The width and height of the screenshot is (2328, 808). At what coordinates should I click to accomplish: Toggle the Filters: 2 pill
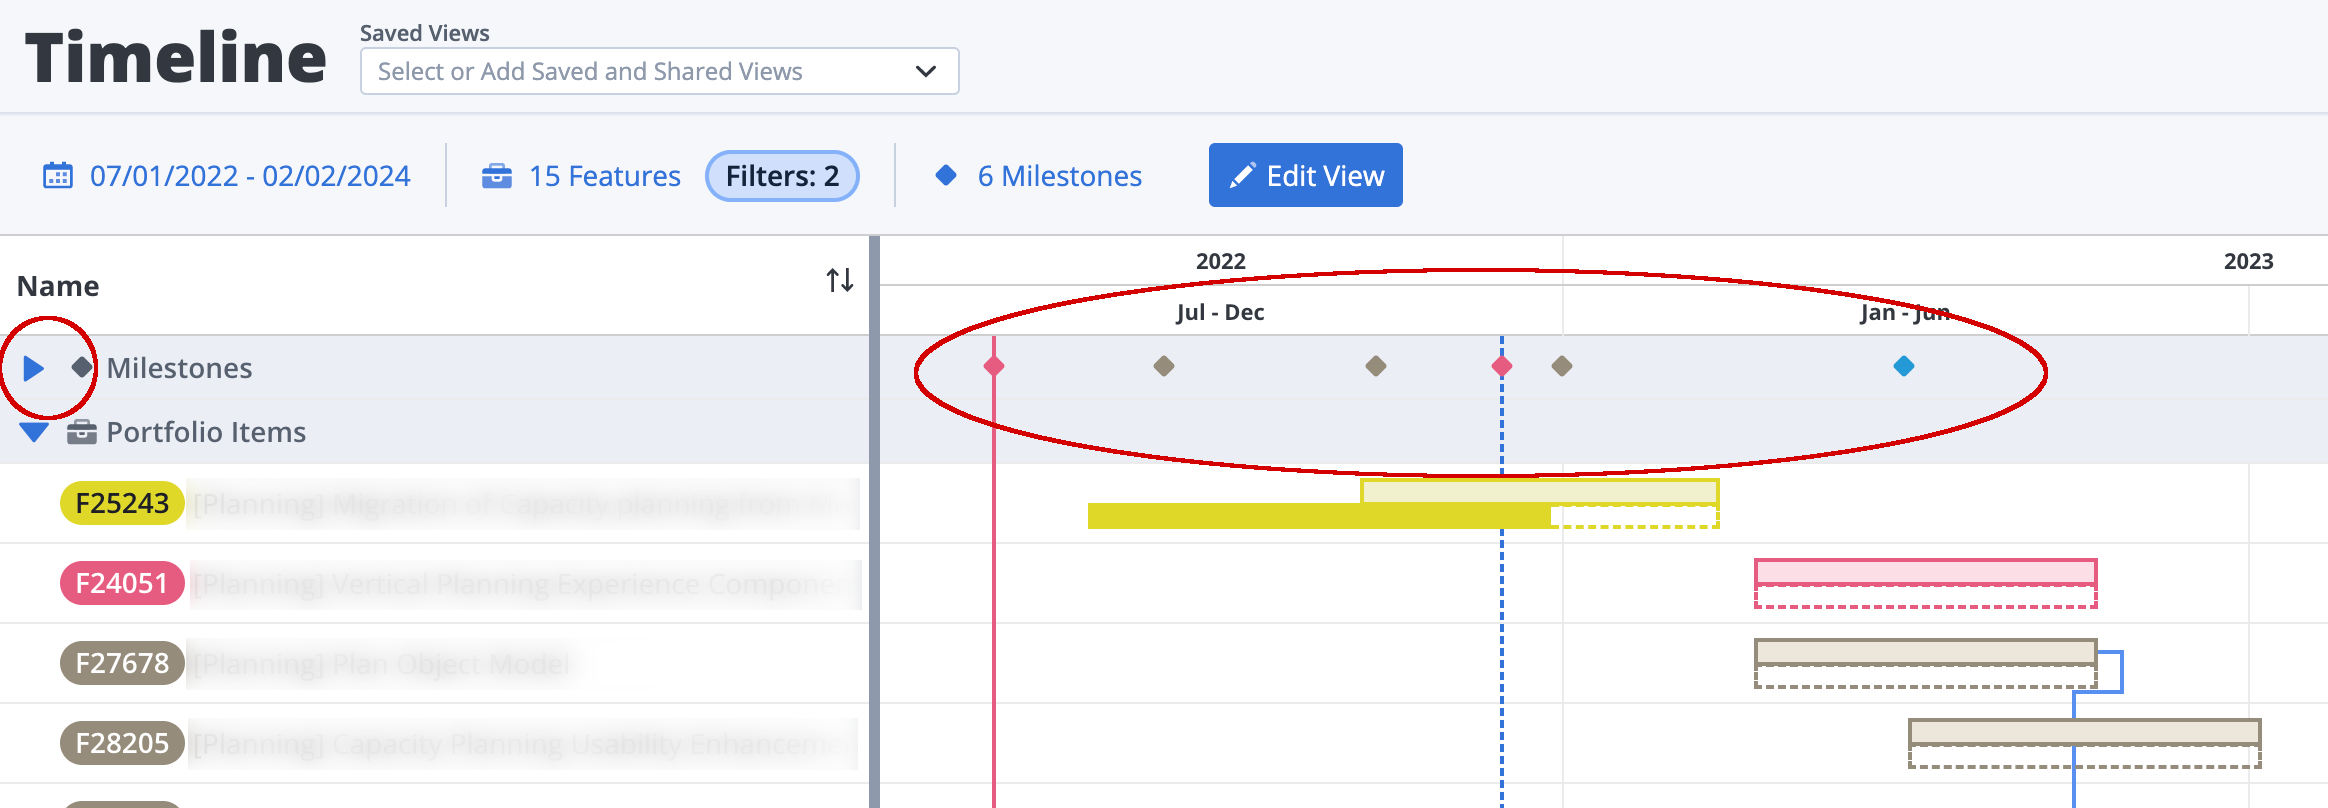click(783, 176)
